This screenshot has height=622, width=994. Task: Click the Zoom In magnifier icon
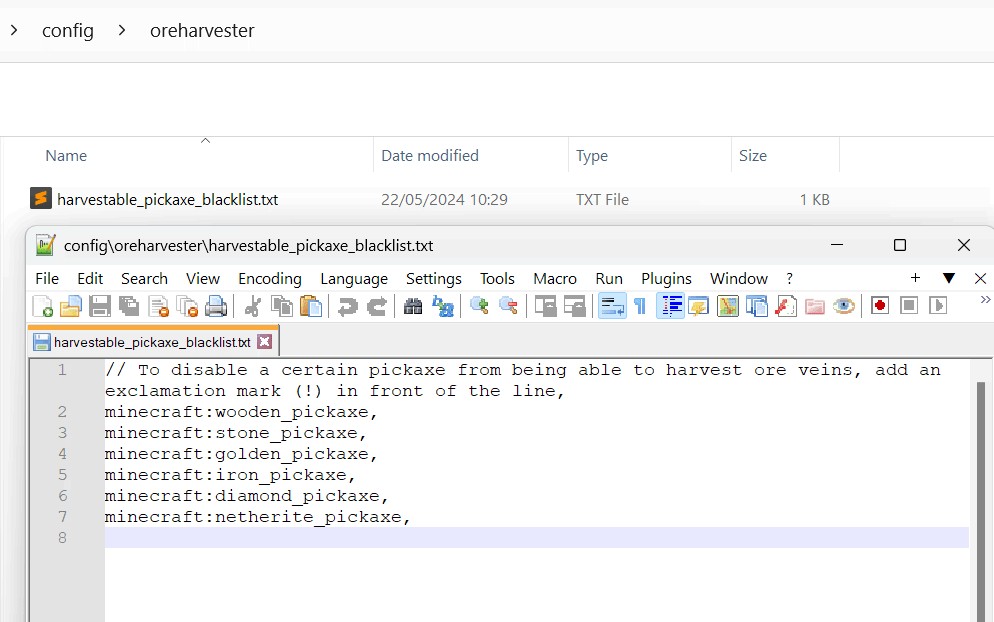pyautogui.click(x=480, y=306)
